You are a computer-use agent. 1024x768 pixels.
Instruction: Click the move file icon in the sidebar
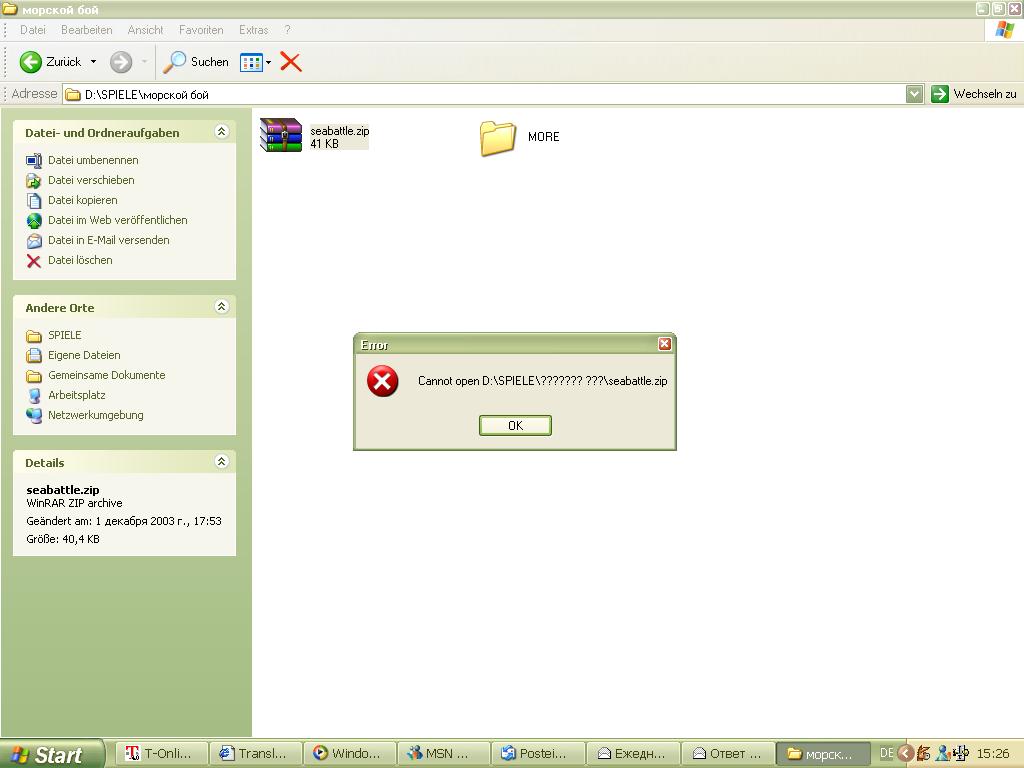(x=34, y=180)
